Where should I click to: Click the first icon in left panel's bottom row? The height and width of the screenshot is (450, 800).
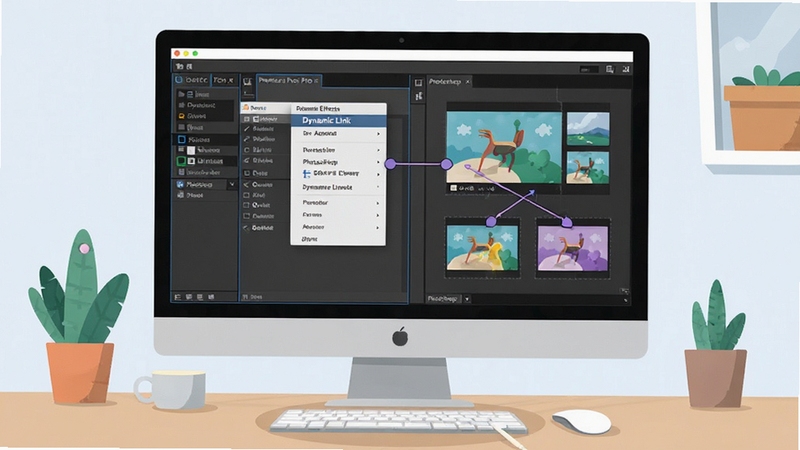coord(178,297)
